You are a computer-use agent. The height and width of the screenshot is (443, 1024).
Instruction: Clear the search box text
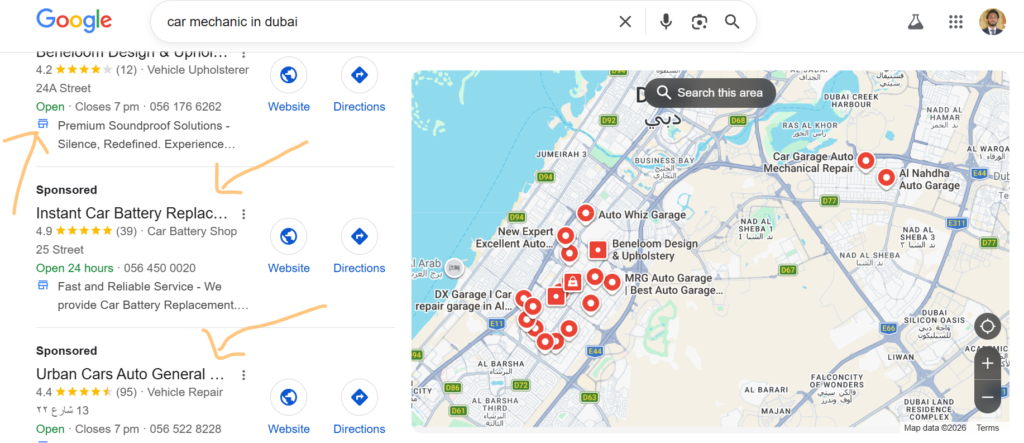pyautogui.click(x=625, y=22)
